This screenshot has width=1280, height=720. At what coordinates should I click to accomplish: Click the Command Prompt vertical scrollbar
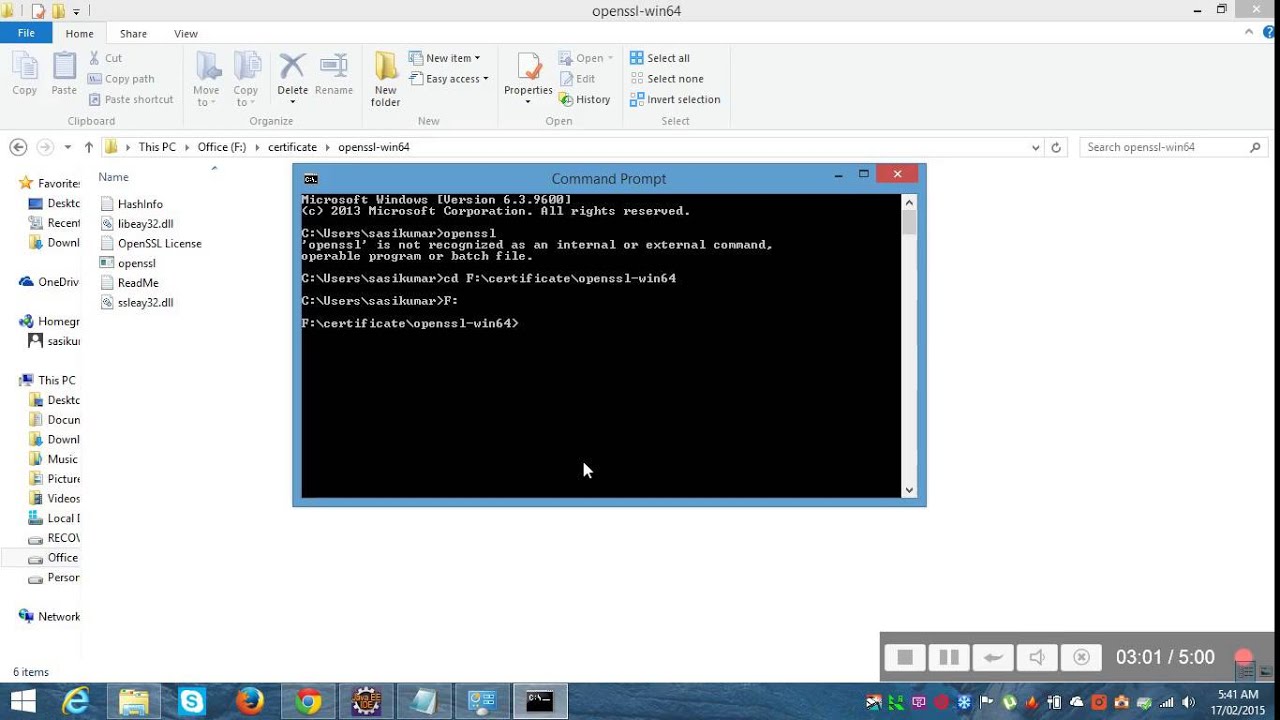tap(909, 344)
